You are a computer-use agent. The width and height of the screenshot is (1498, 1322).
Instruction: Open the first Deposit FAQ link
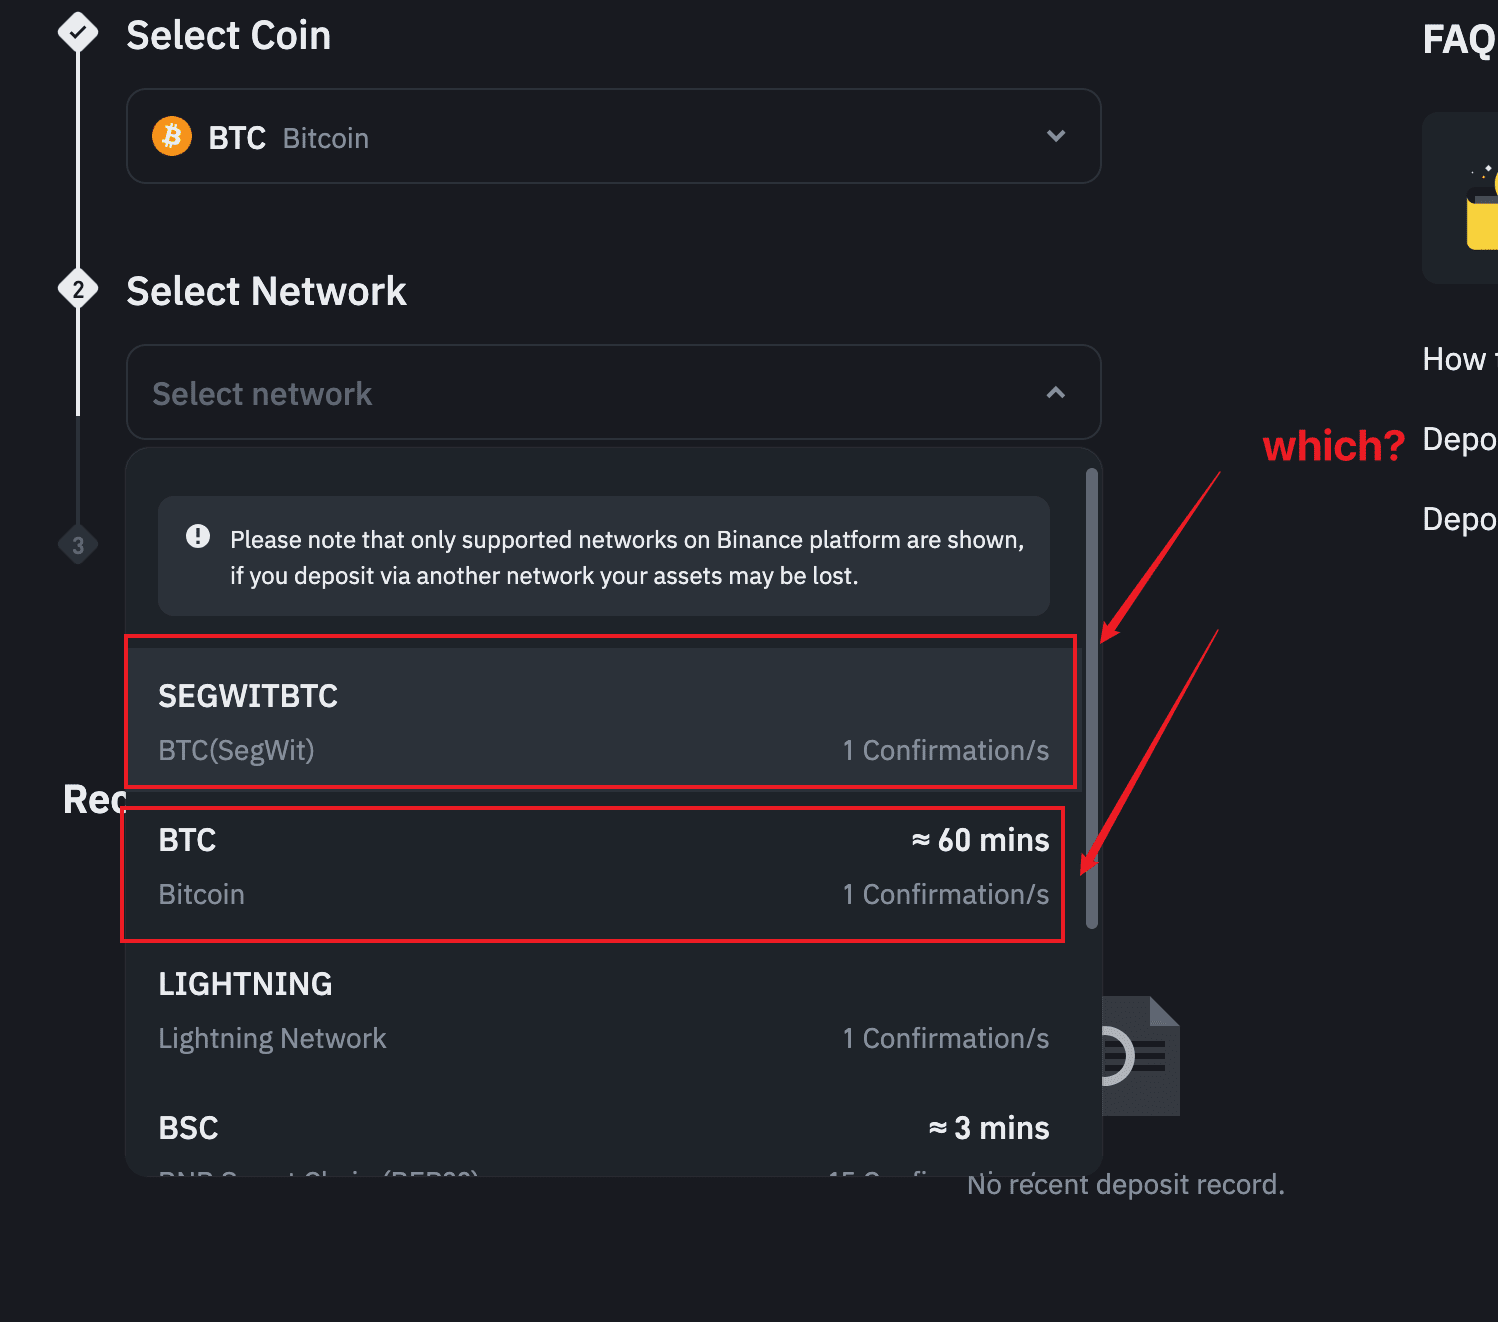point(1459,438)
